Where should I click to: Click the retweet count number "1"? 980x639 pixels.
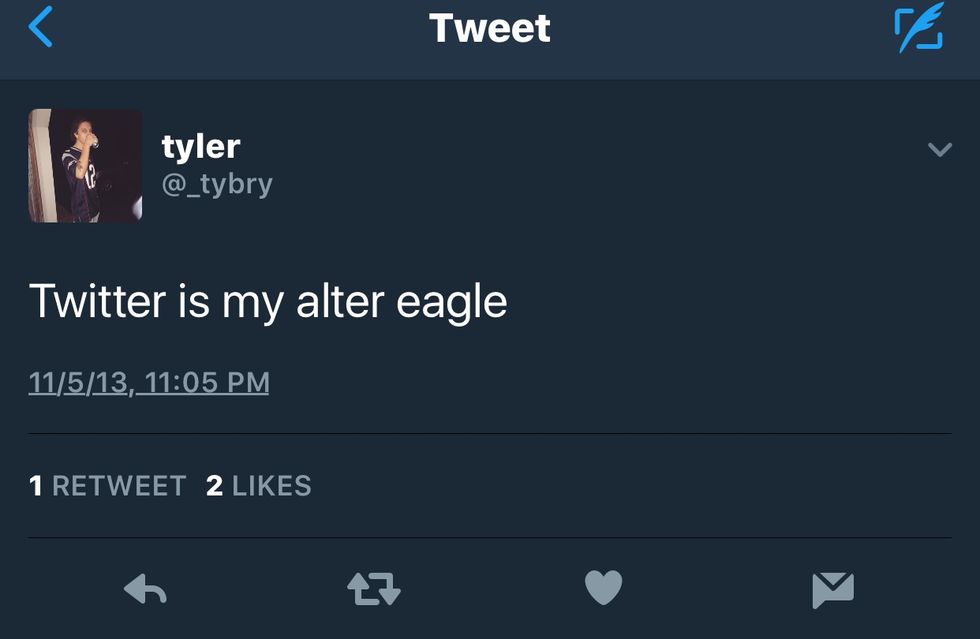pos(36,486)
